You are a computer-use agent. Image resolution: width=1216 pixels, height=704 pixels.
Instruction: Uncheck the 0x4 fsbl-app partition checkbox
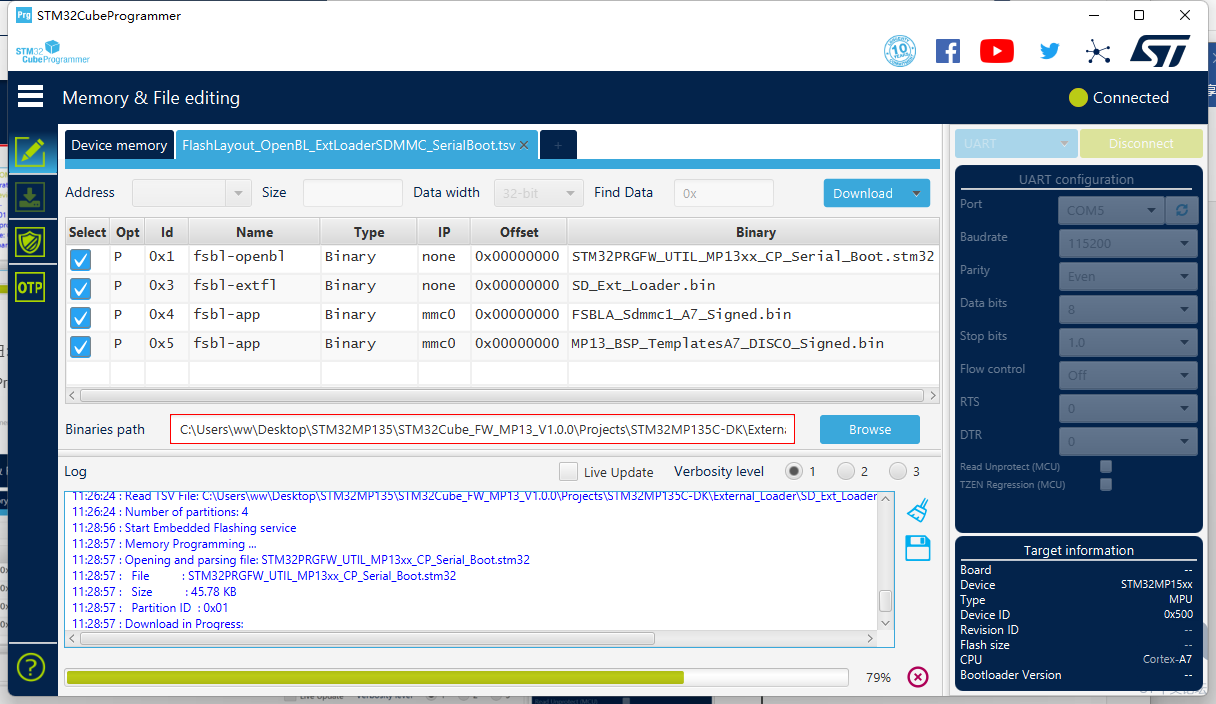coord(81,318)
